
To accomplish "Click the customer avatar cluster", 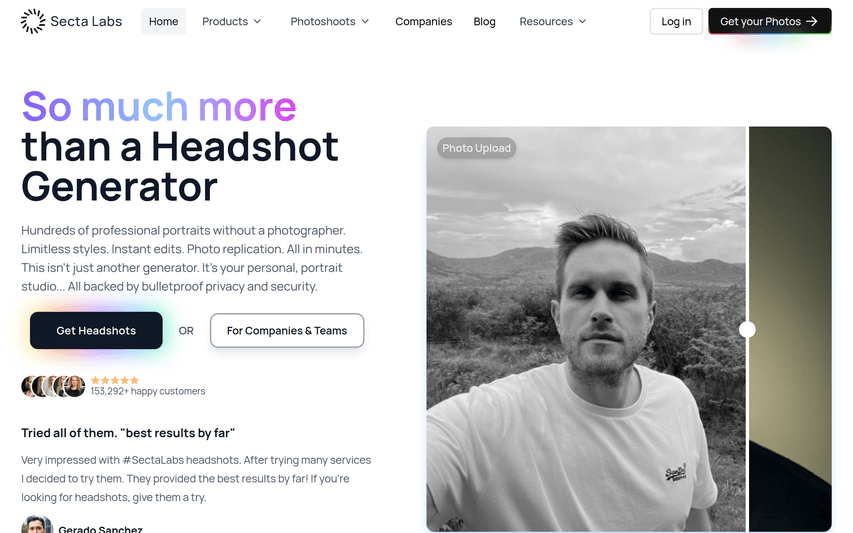I will click(53, 386).
